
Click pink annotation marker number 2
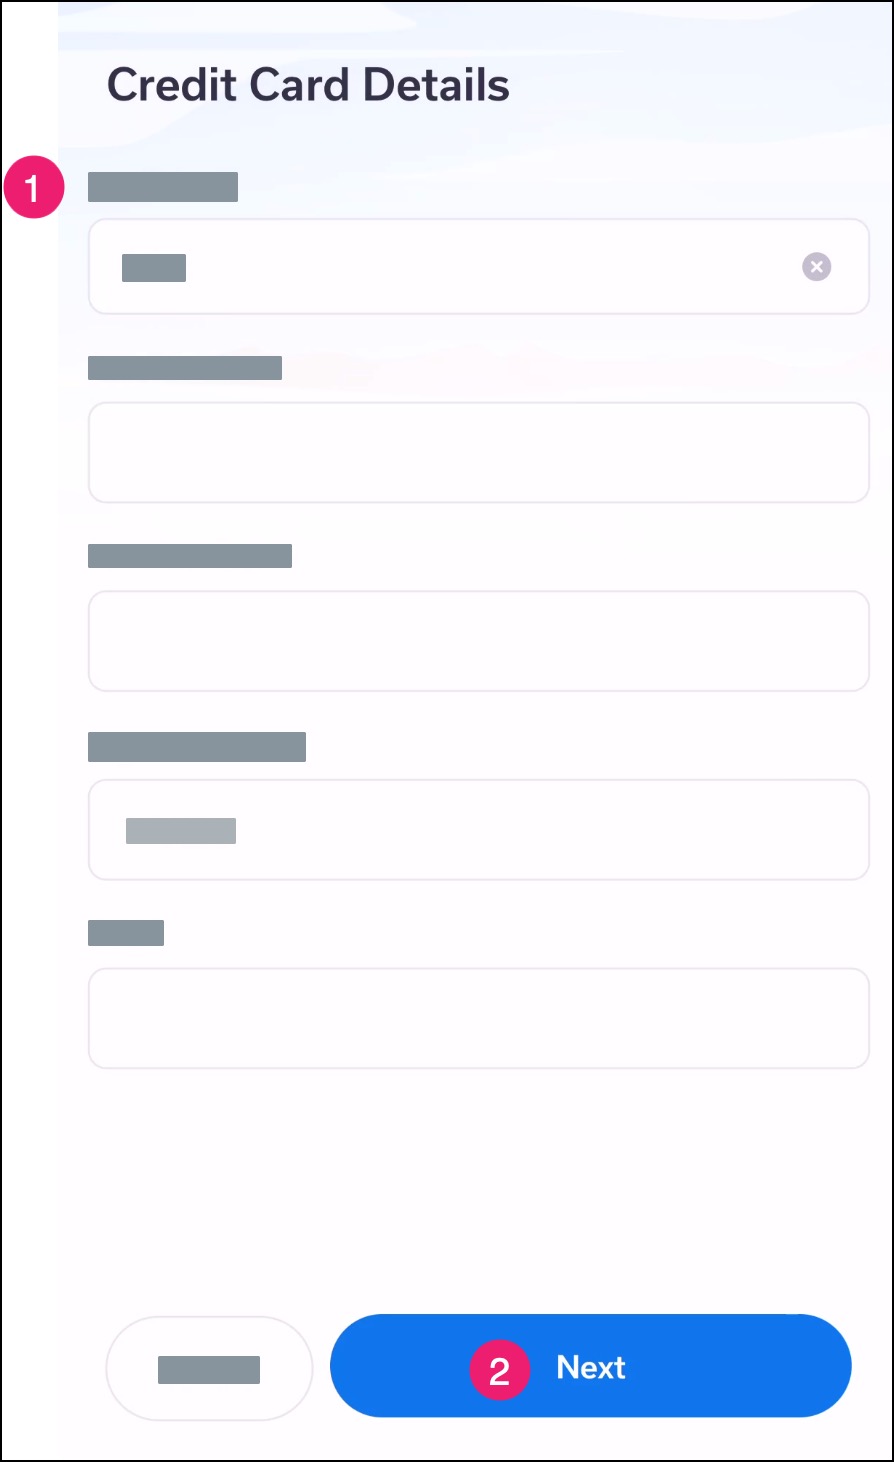(499, 1369)
